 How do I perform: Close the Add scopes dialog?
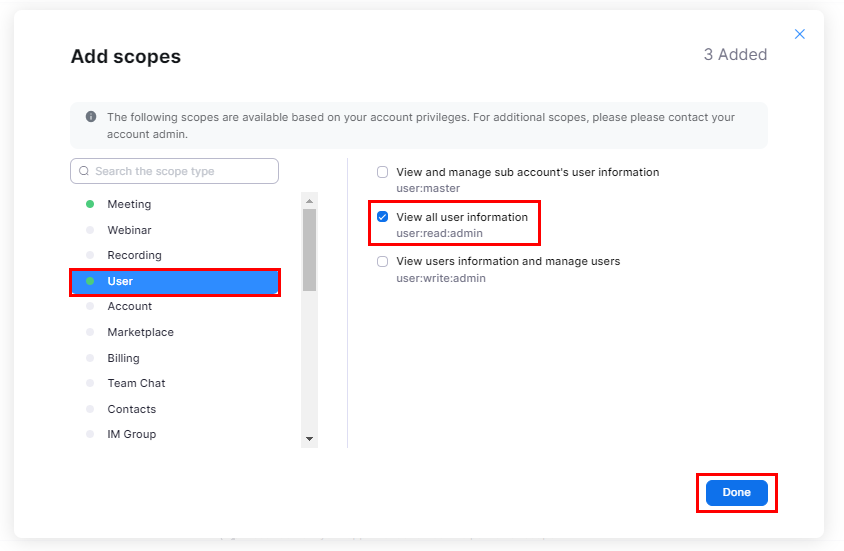(x=799, y=34)
